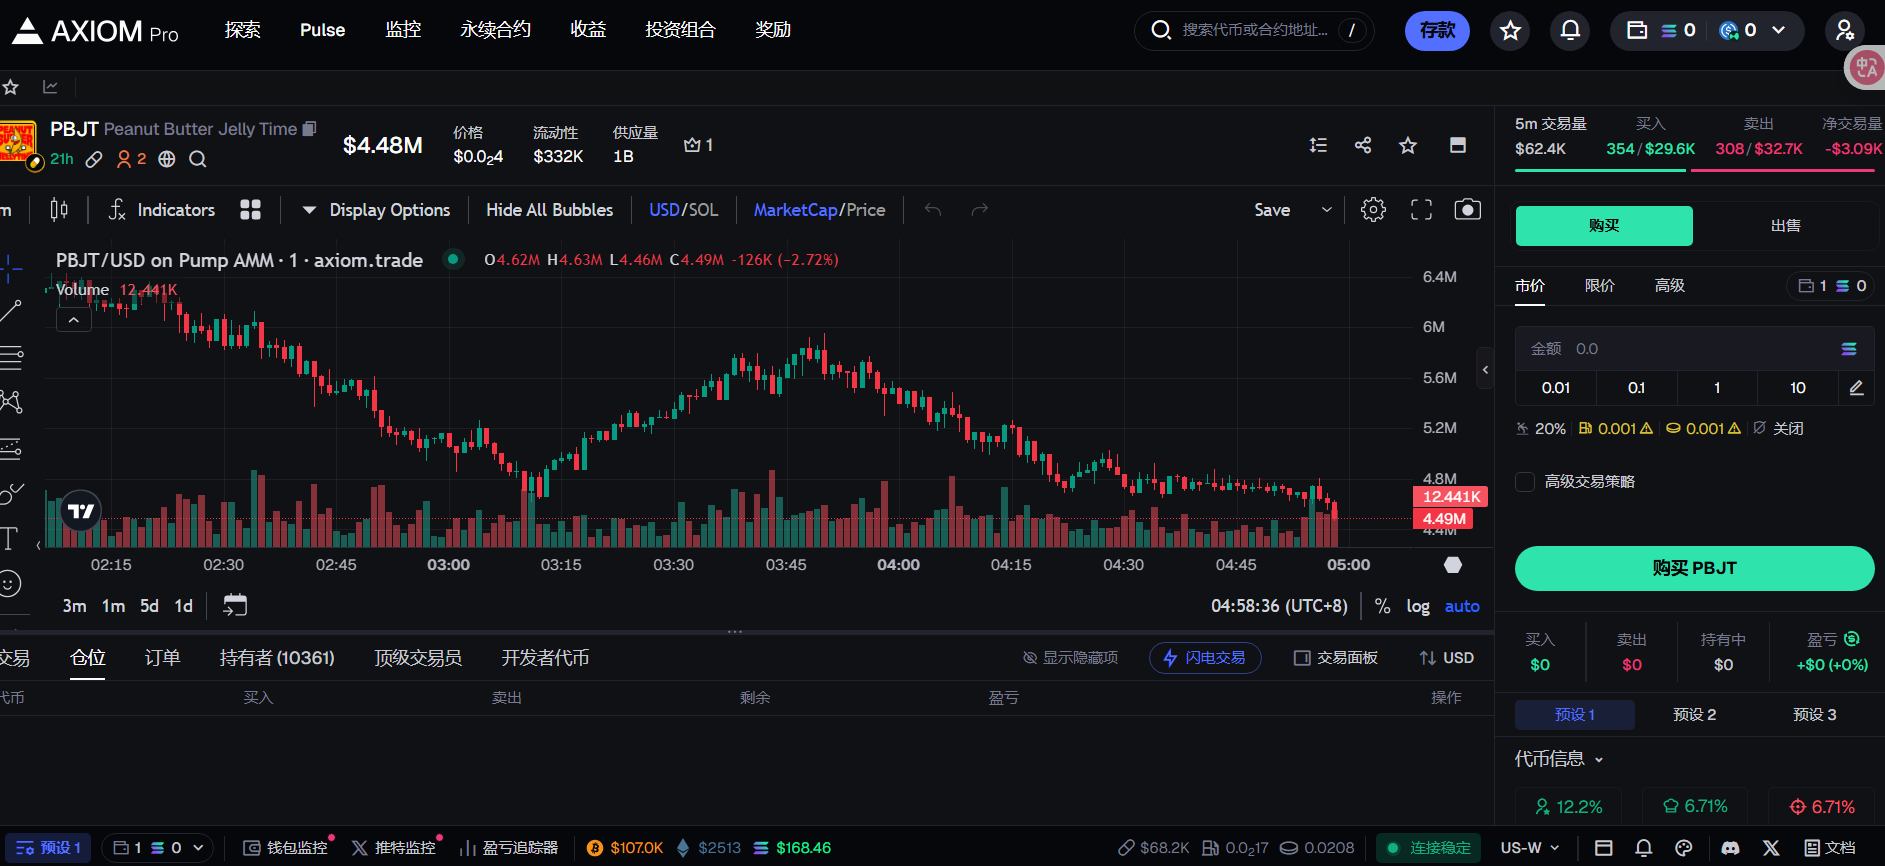This screenshot has width=1885, height=866.
Task: Switch to the 出售 sell tab
Action: 1785,226
